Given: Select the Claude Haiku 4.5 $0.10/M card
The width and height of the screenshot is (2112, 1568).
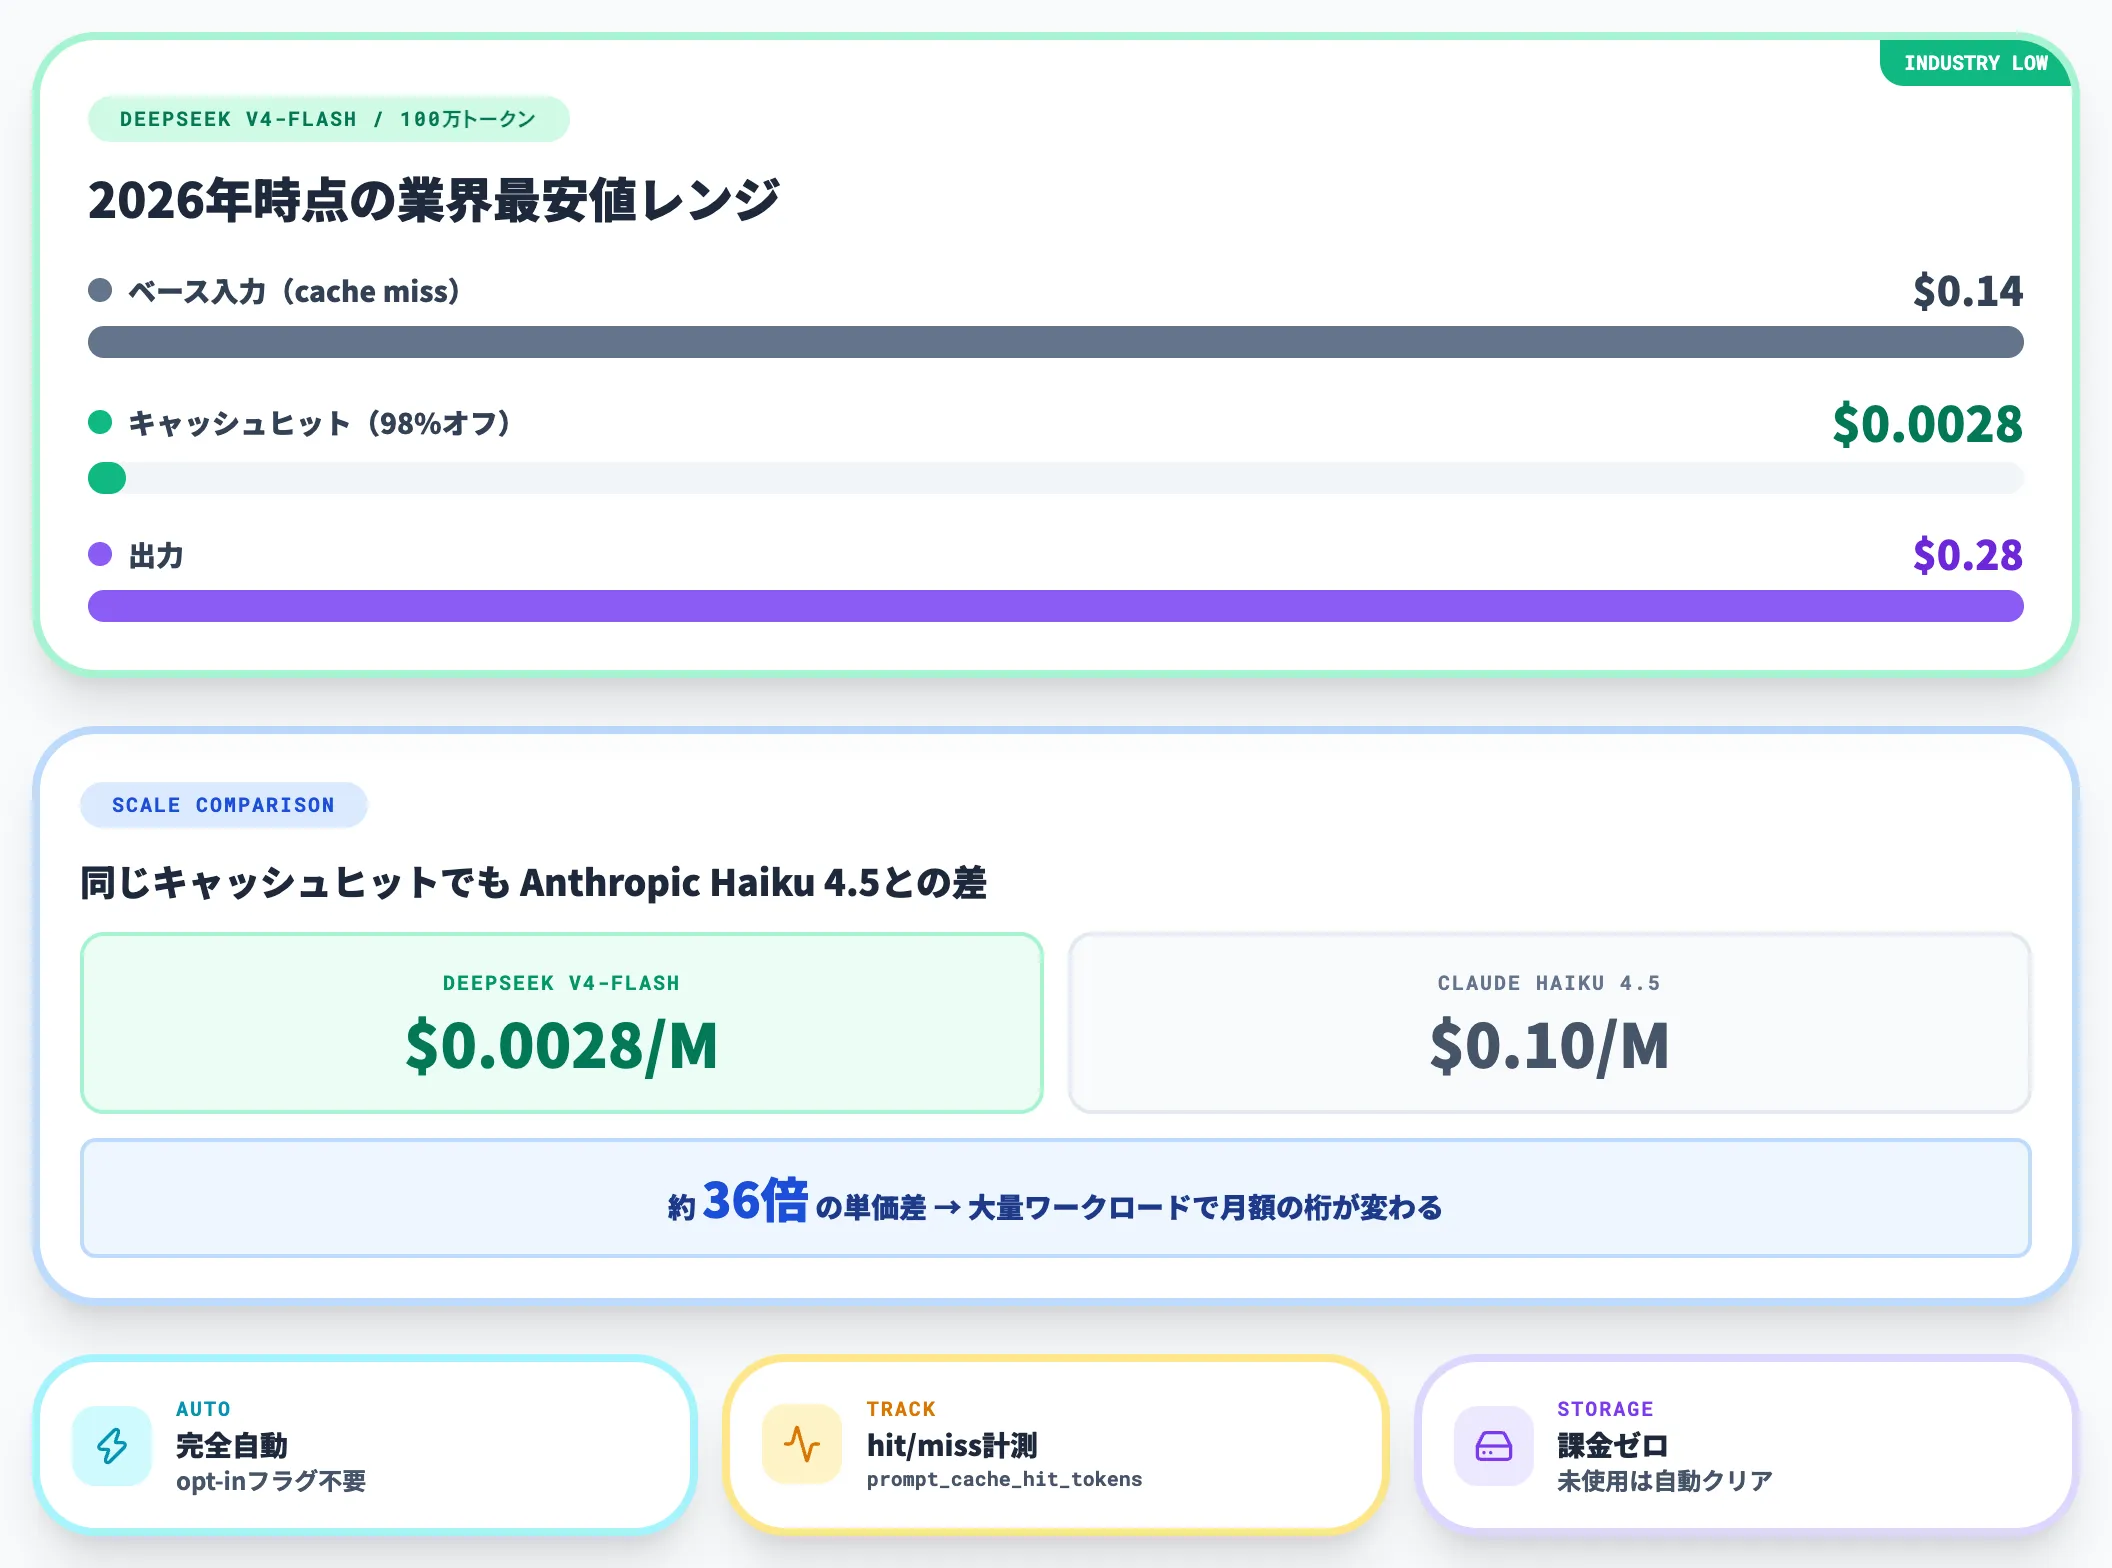Looking at the screenshot, I should tap(1549, 1023).
